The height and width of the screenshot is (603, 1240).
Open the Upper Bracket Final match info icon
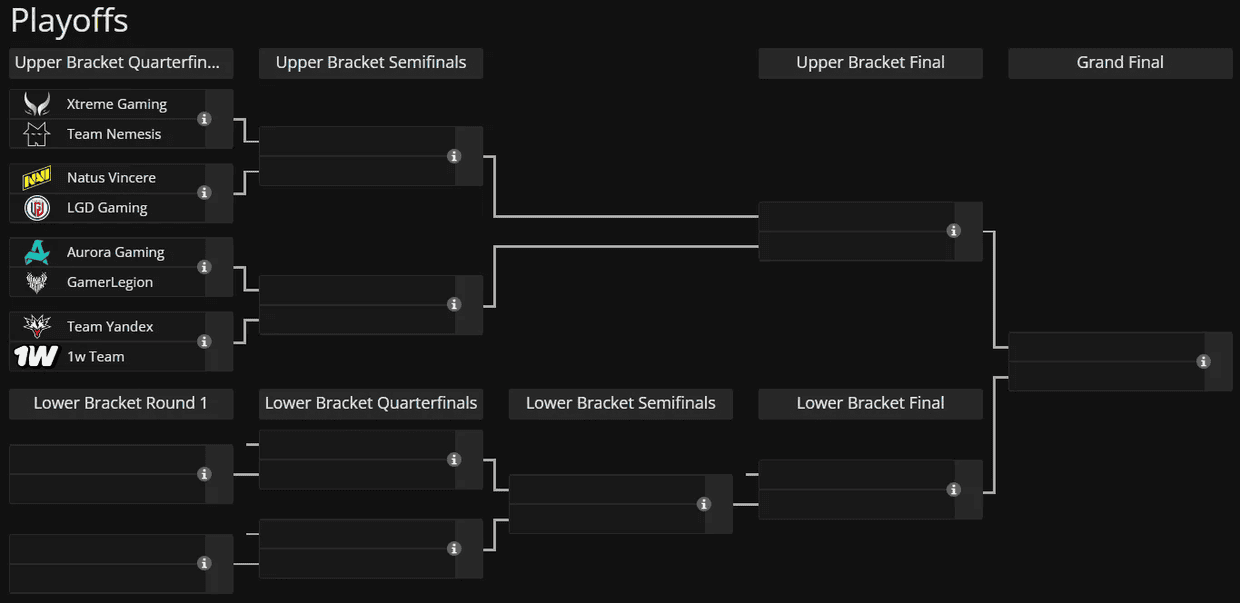[954, 231]
